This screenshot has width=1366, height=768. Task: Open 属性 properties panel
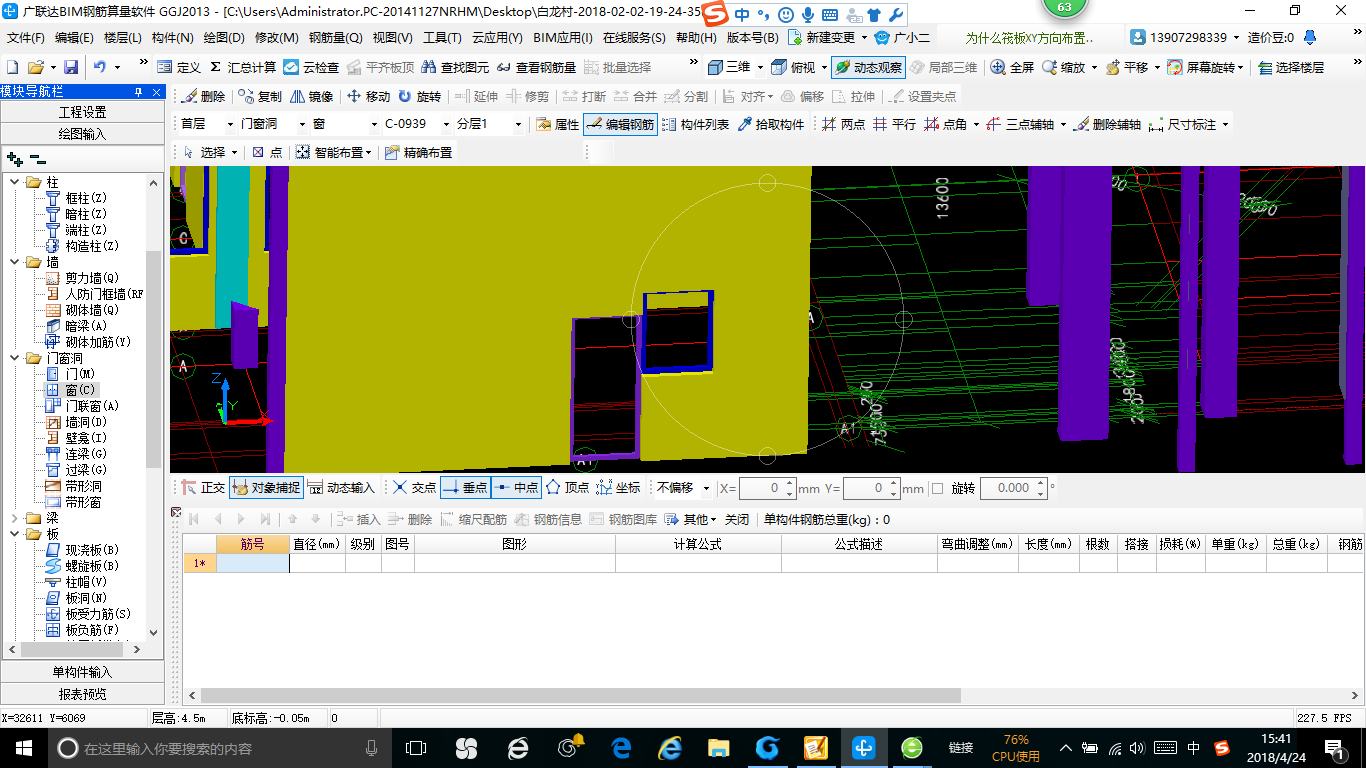(557, 124)
